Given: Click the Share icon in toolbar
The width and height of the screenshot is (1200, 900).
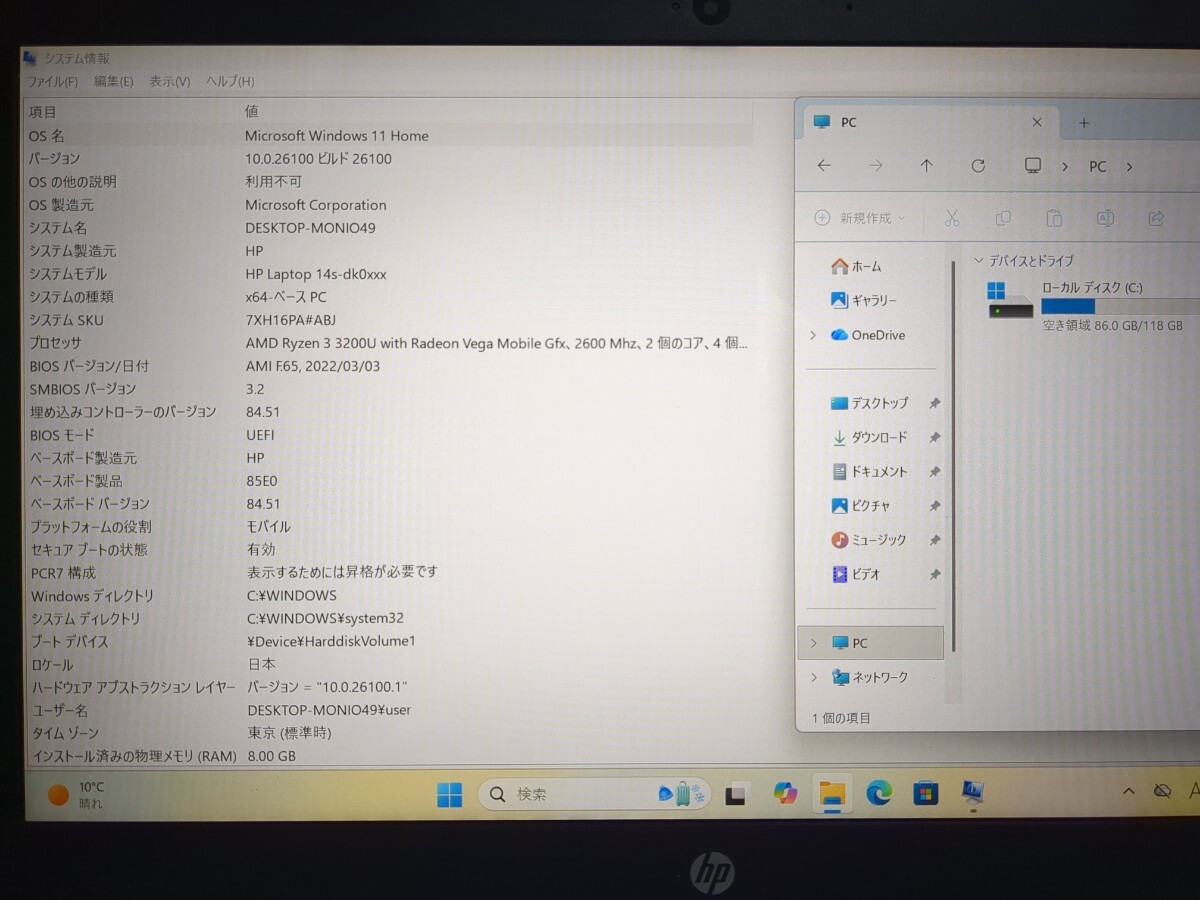Looking at the screenshot, I should point(1156,218).
